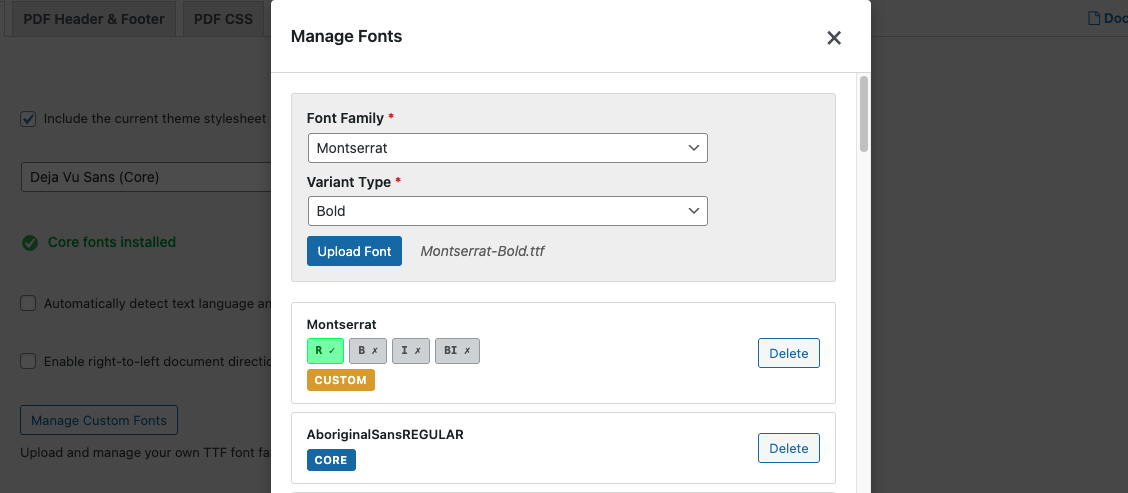The width and height of the screenshot is (1128, 493).
Task: Open the Deja Vu Sans font dropdown
Action: point(146,177)
